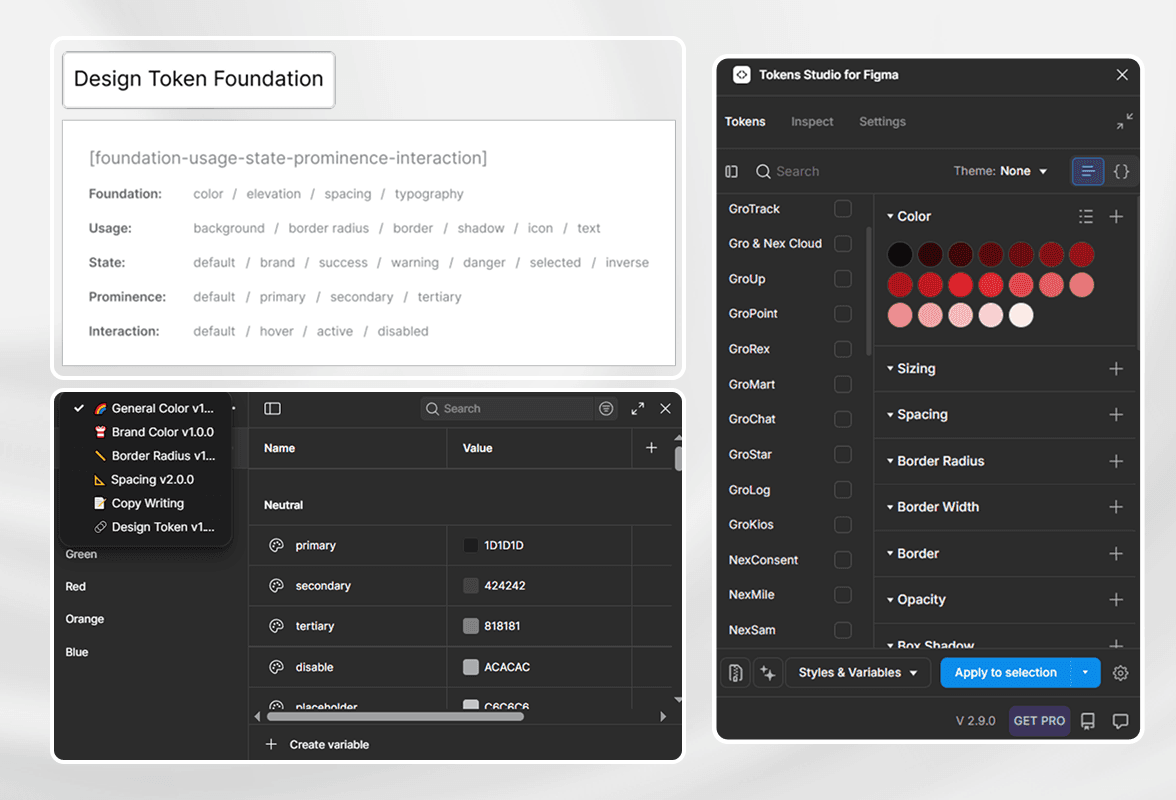Viewport: 1176px width, 800px height.
Task: Click the color icon of secondary variable
Action: (276, 586)
